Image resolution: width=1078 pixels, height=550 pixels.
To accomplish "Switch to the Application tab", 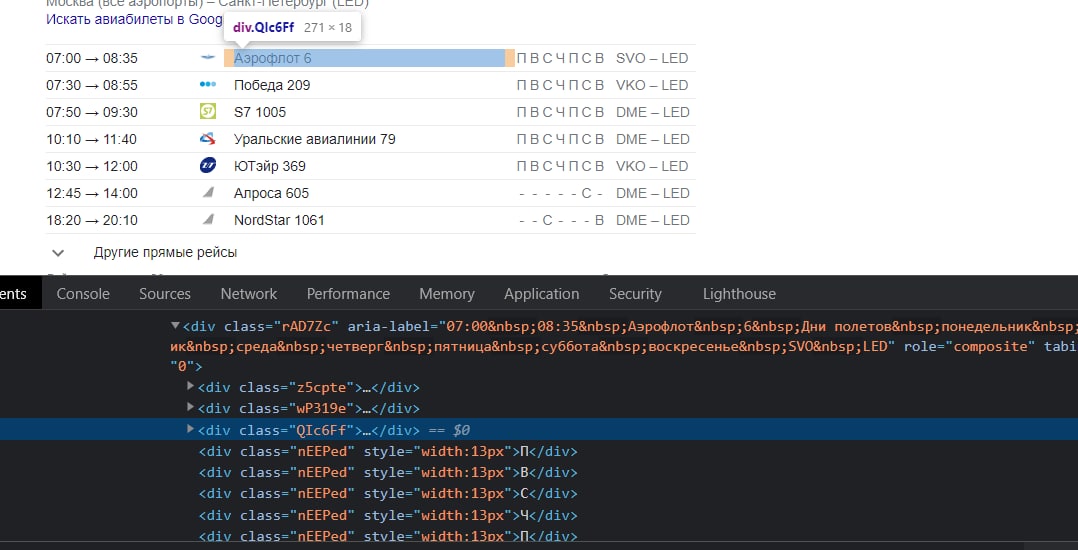I will pyautogui.click(x=542, y=294).
